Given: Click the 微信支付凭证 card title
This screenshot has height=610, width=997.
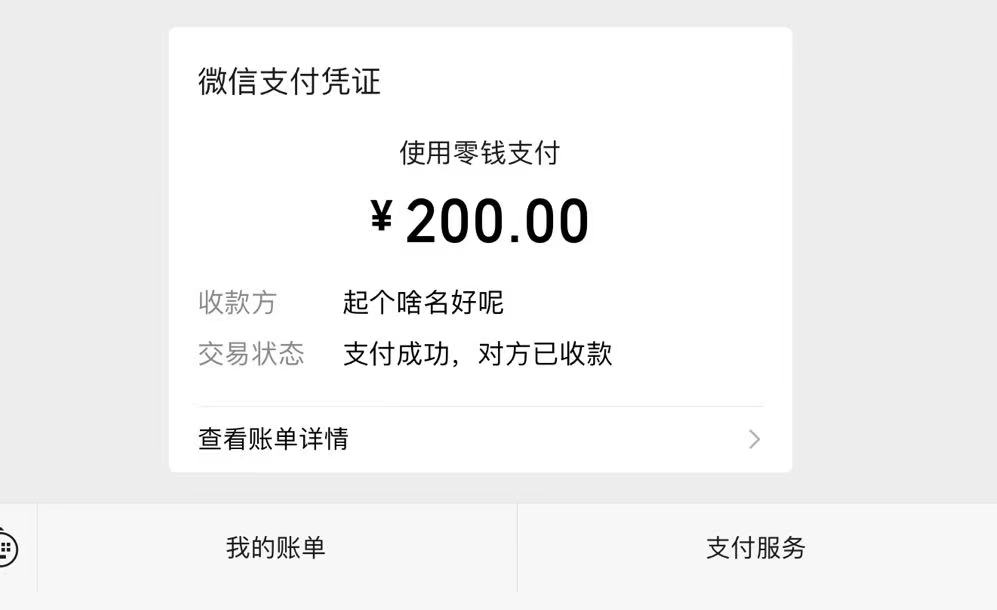Looking at the screenshot, I should tap(289, 81).
